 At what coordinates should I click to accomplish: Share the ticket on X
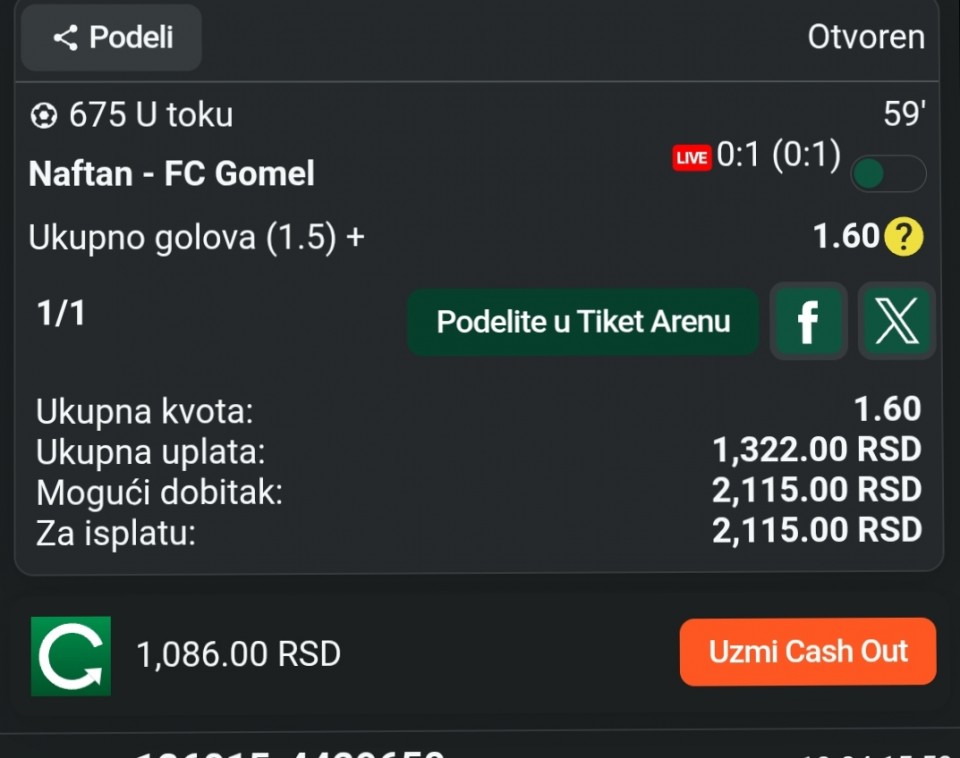896,322
